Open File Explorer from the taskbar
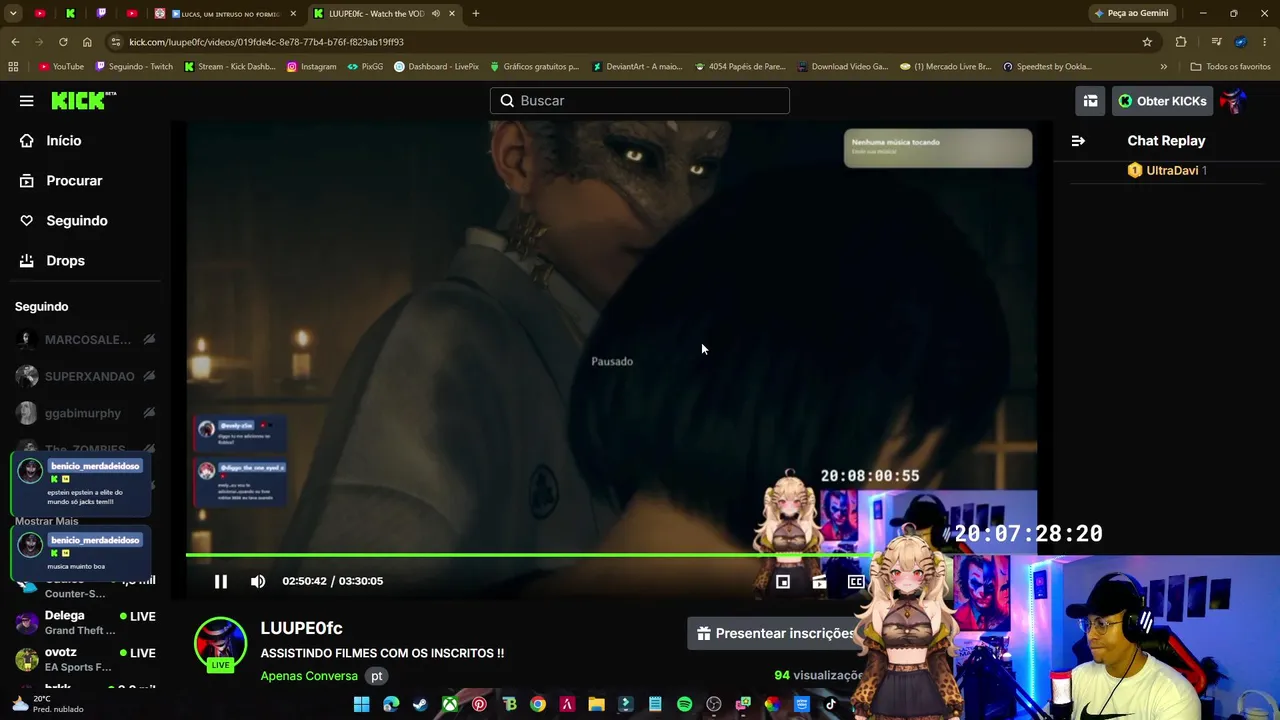The image size is (1280, 720). tap(596, 704)
